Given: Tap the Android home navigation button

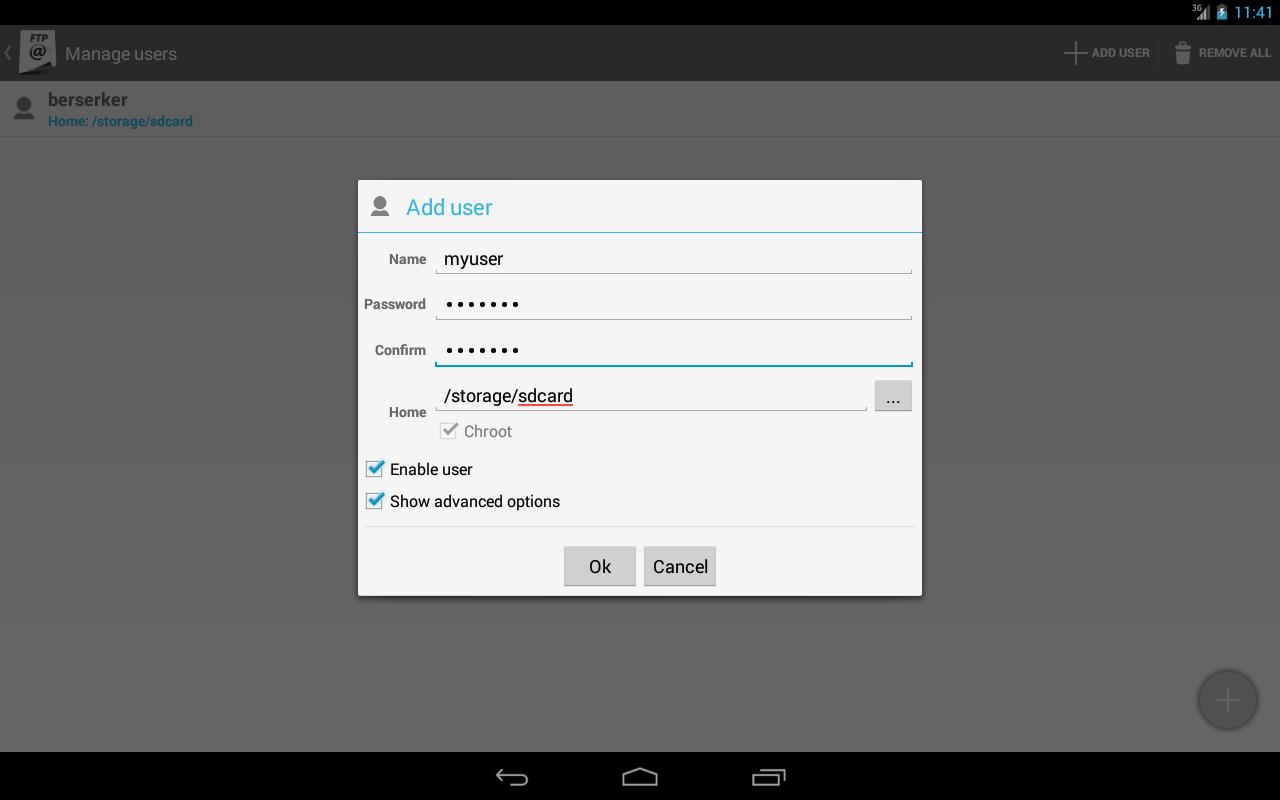Looking at the screenshot, I should tap(640, 777).
